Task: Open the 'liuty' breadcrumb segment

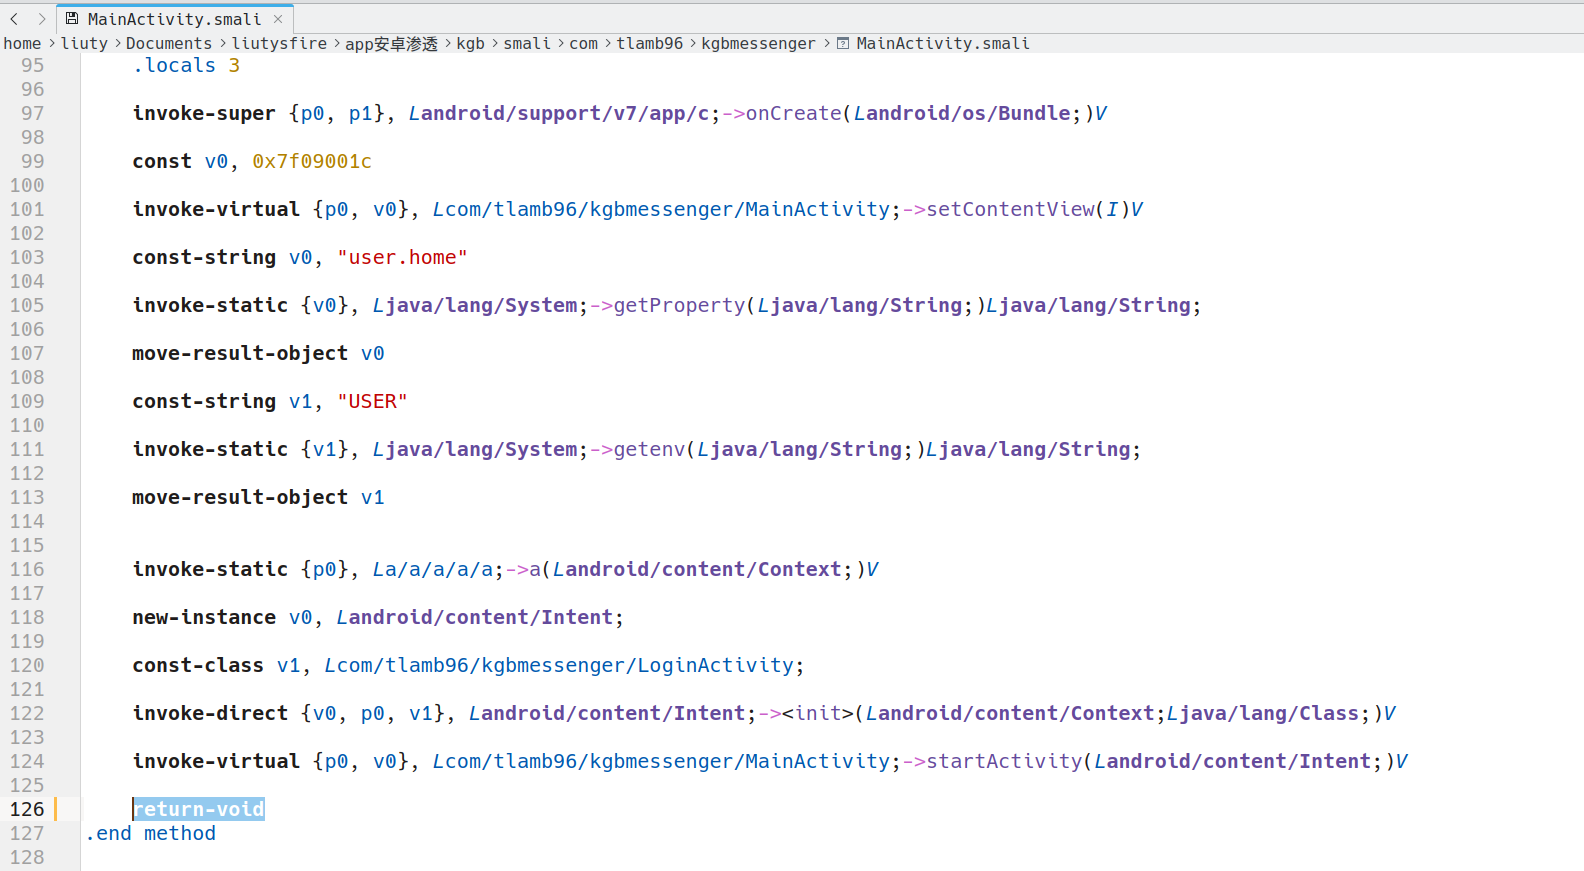Action: (x=84, y=44)
